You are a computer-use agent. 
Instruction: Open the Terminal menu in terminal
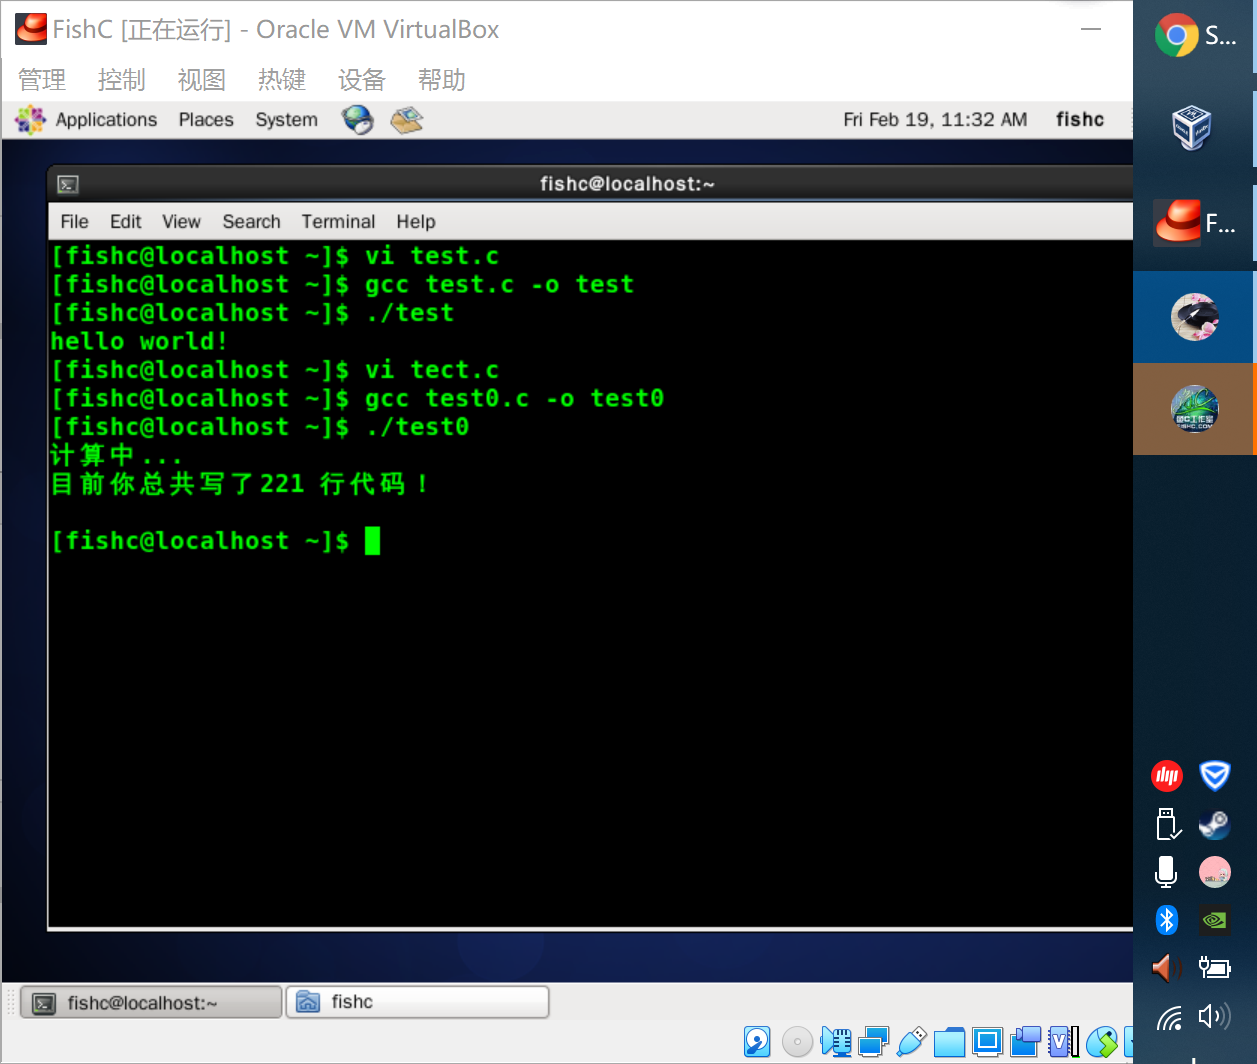click(338, 222)
